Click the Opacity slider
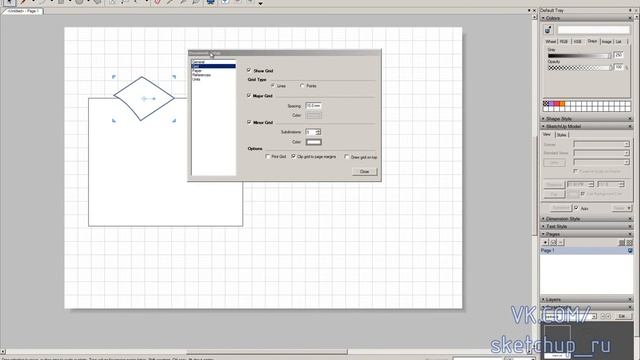 coord(579,68)
